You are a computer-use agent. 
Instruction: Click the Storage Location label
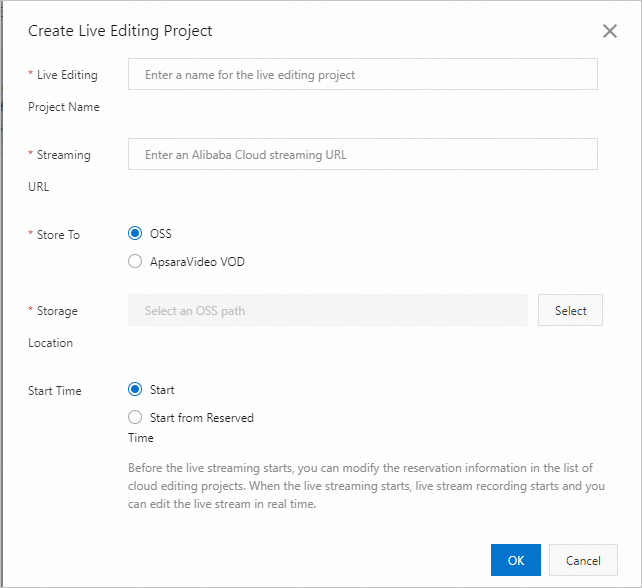(53, 326)
